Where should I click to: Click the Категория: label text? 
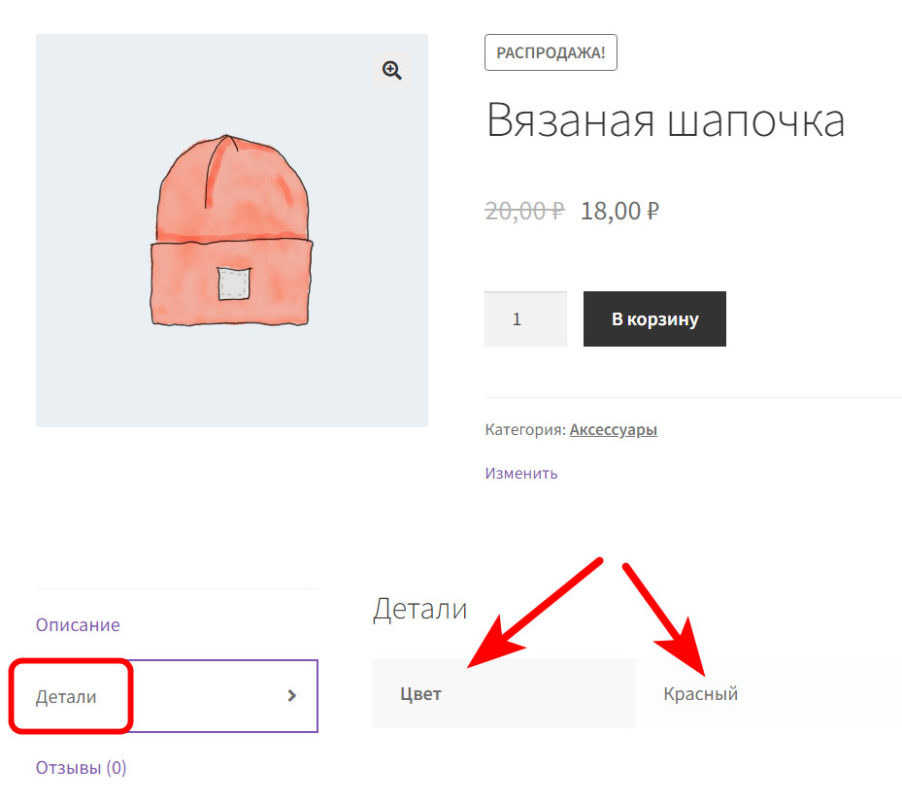(525, 430)
